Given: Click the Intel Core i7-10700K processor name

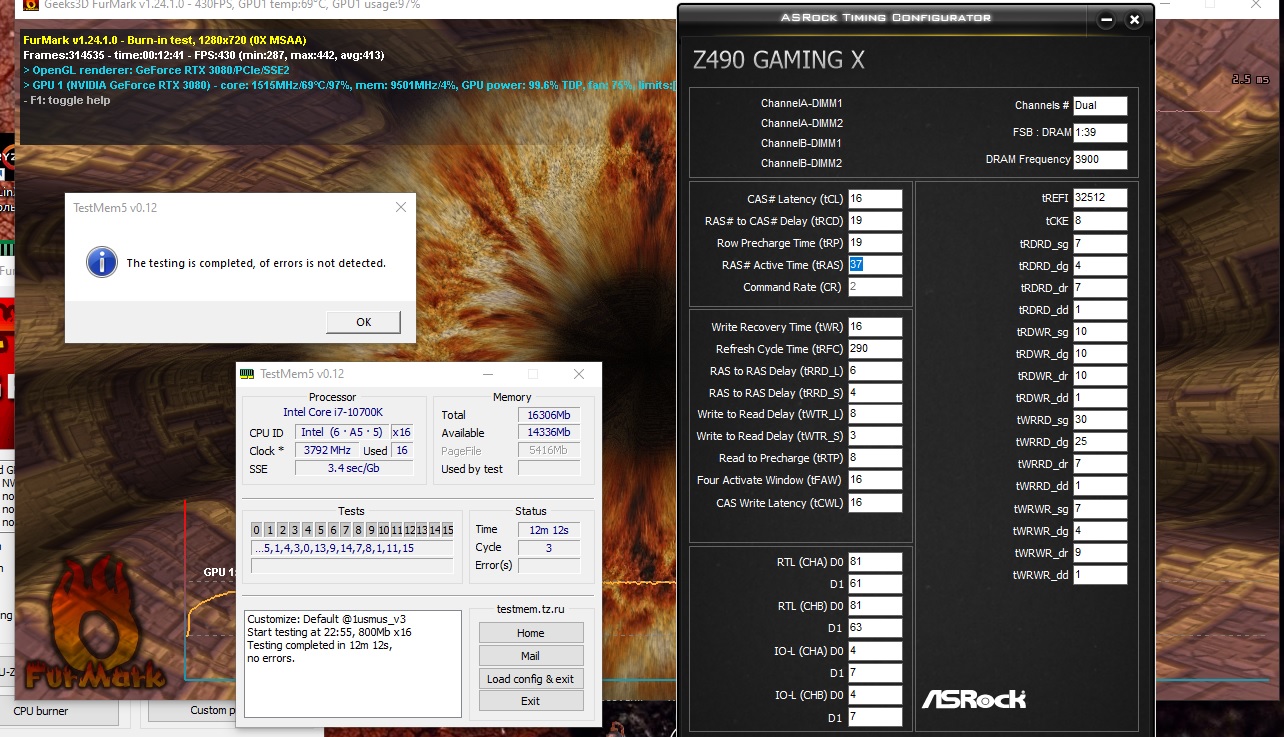Looking at the screenshot, I should click(x=333, y=412).
